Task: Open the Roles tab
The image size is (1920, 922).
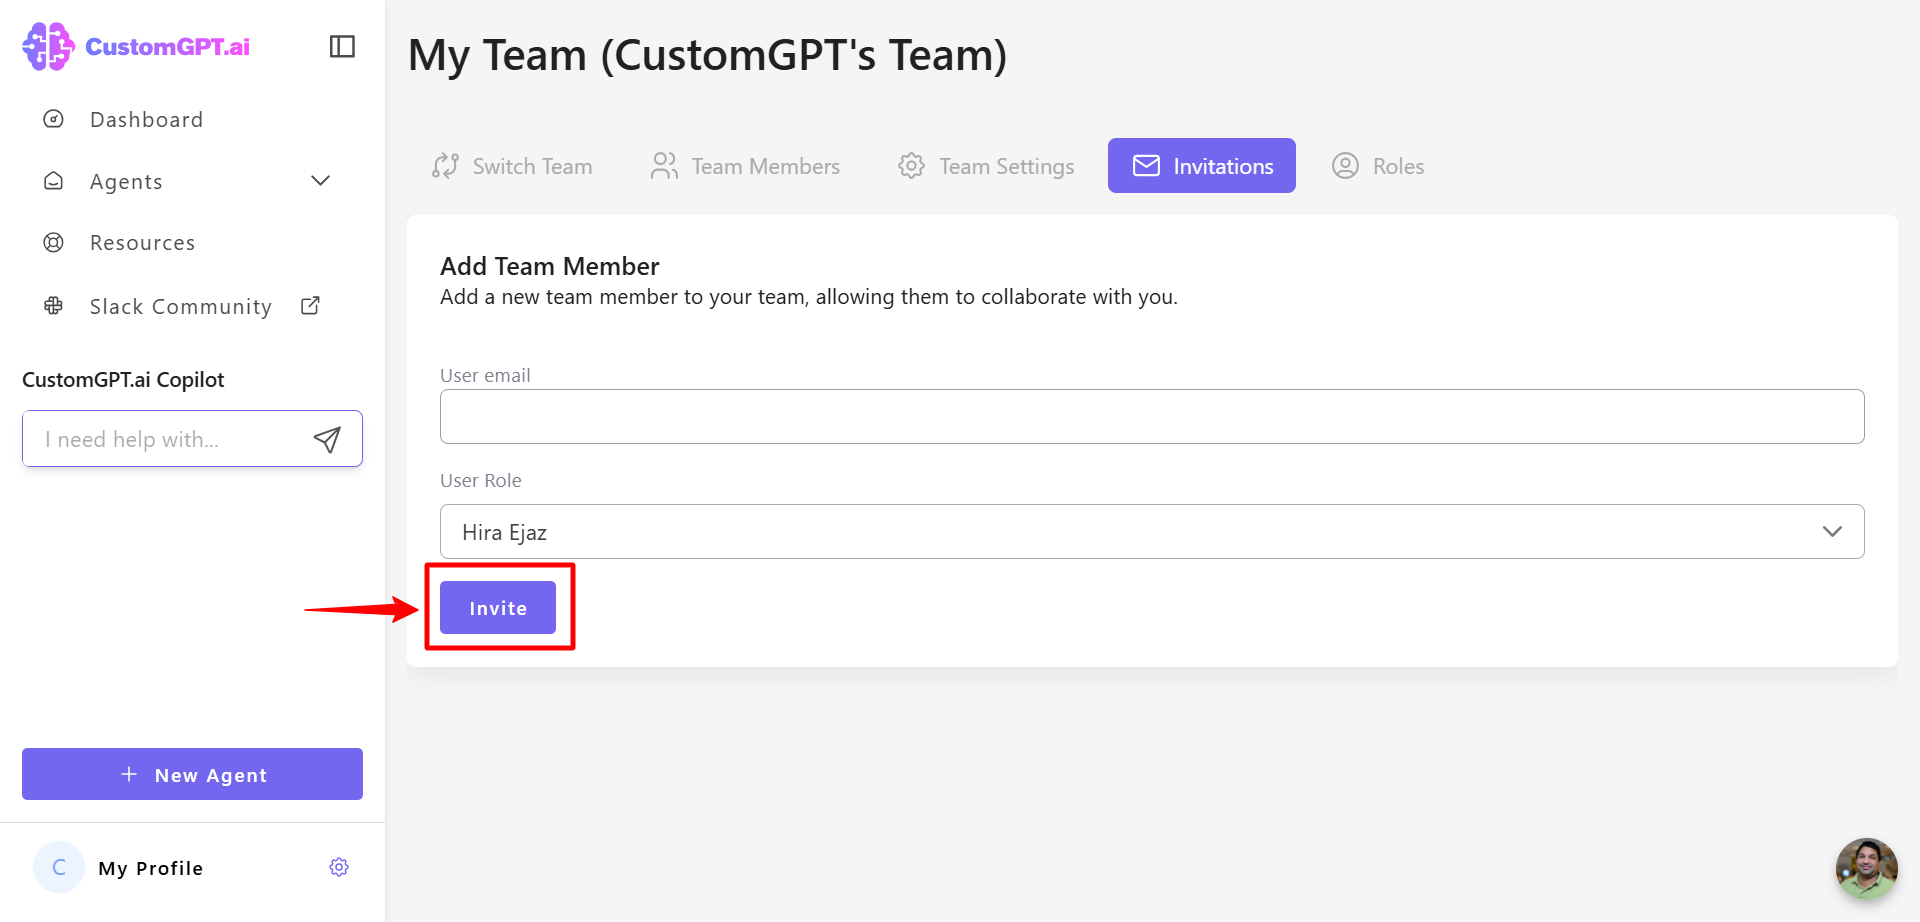Action: tap(1378, 166)
